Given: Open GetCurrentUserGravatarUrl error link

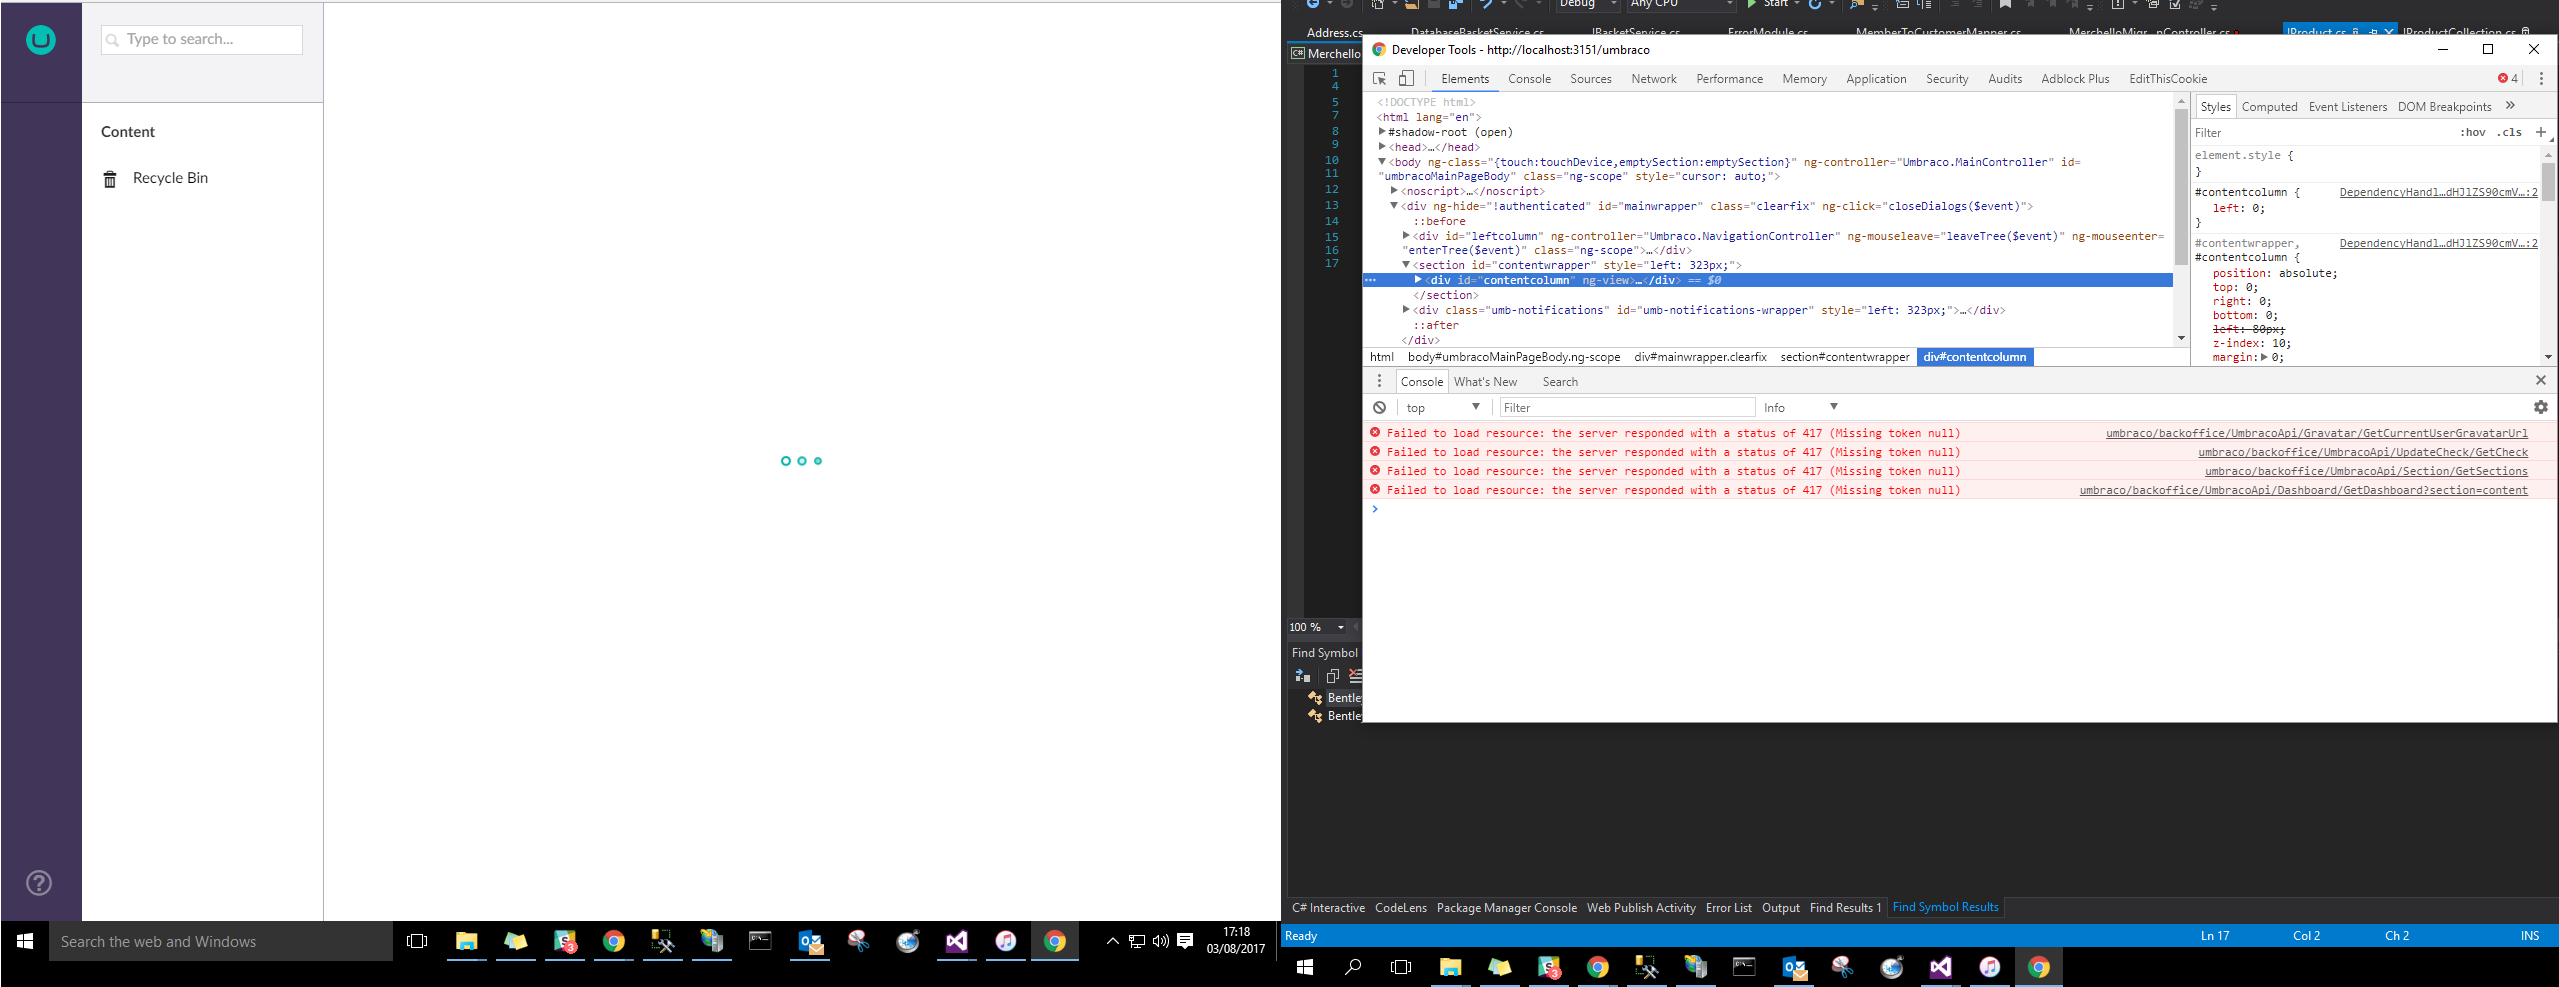Looking at the screenshot, I should pyautogui.click(x=2316, y=433).
